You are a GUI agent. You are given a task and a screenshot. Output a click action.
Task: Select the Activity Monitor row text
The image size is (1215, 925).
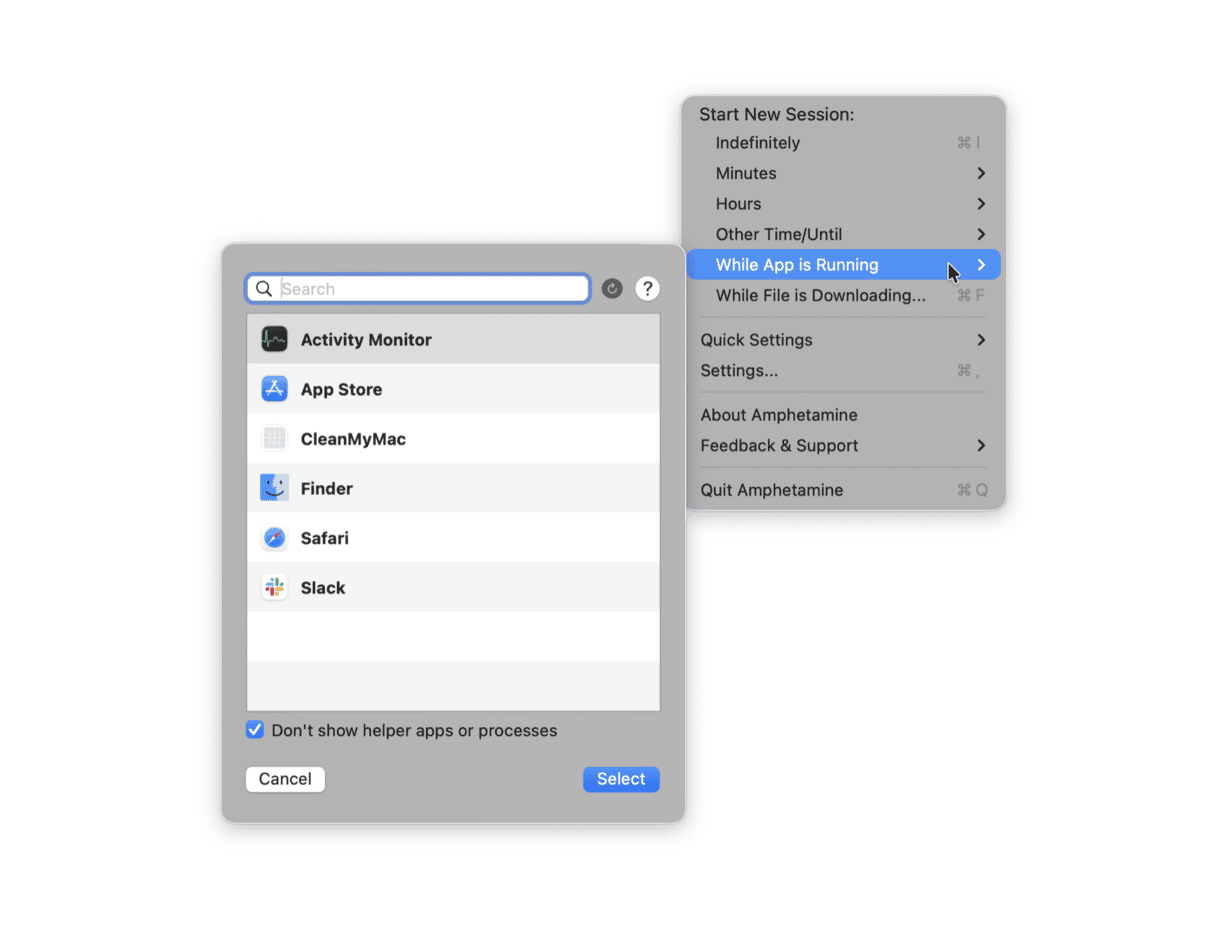coord(366,340)
